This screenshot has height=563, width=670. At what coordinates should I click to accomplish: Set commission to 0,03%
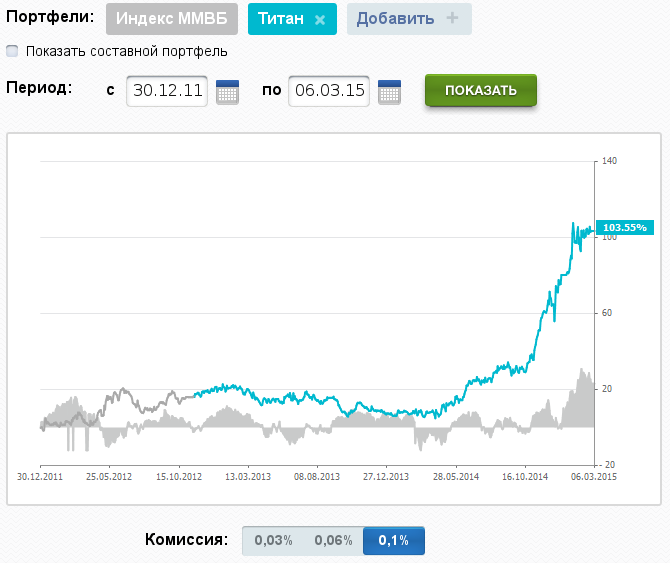[273, 540]
